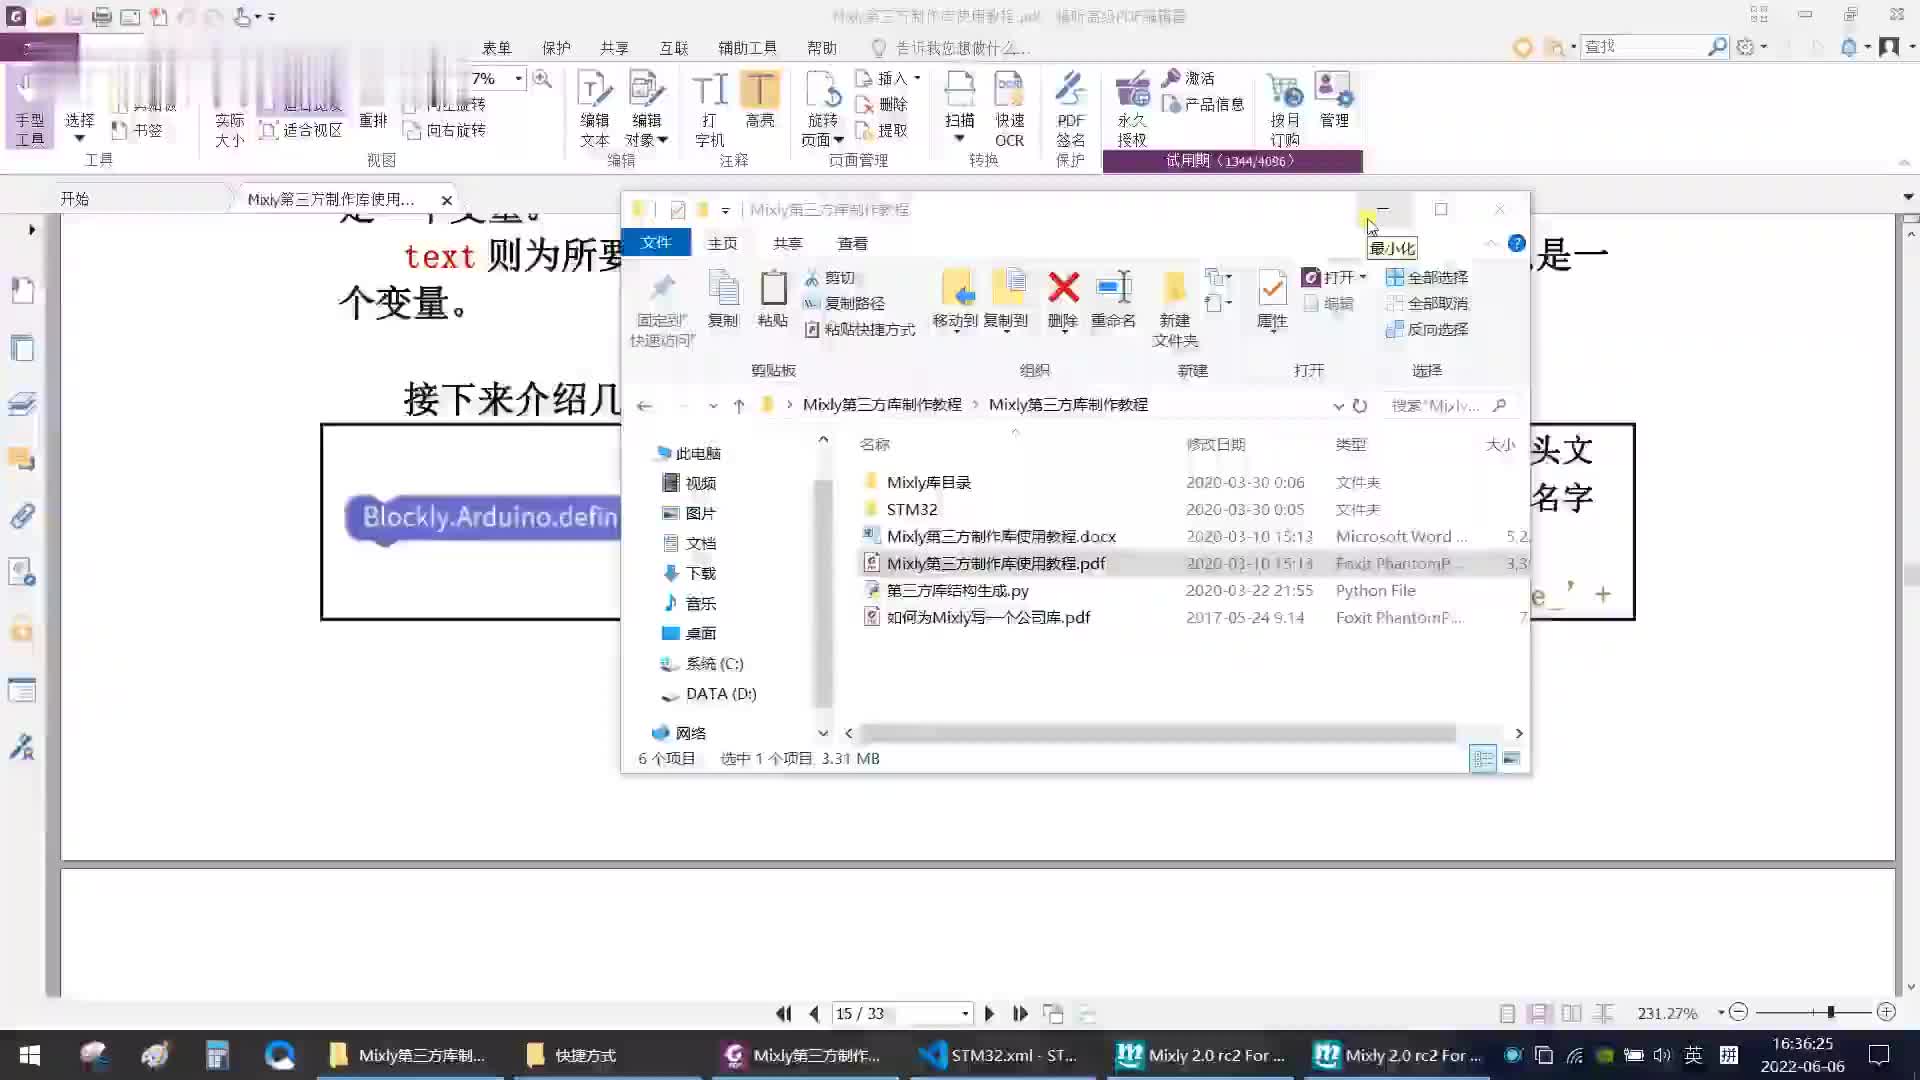Viewport: 1920px width, 1080px height.
Task: Switch Explorer to large icons view
Action: tap(1511, 759)
